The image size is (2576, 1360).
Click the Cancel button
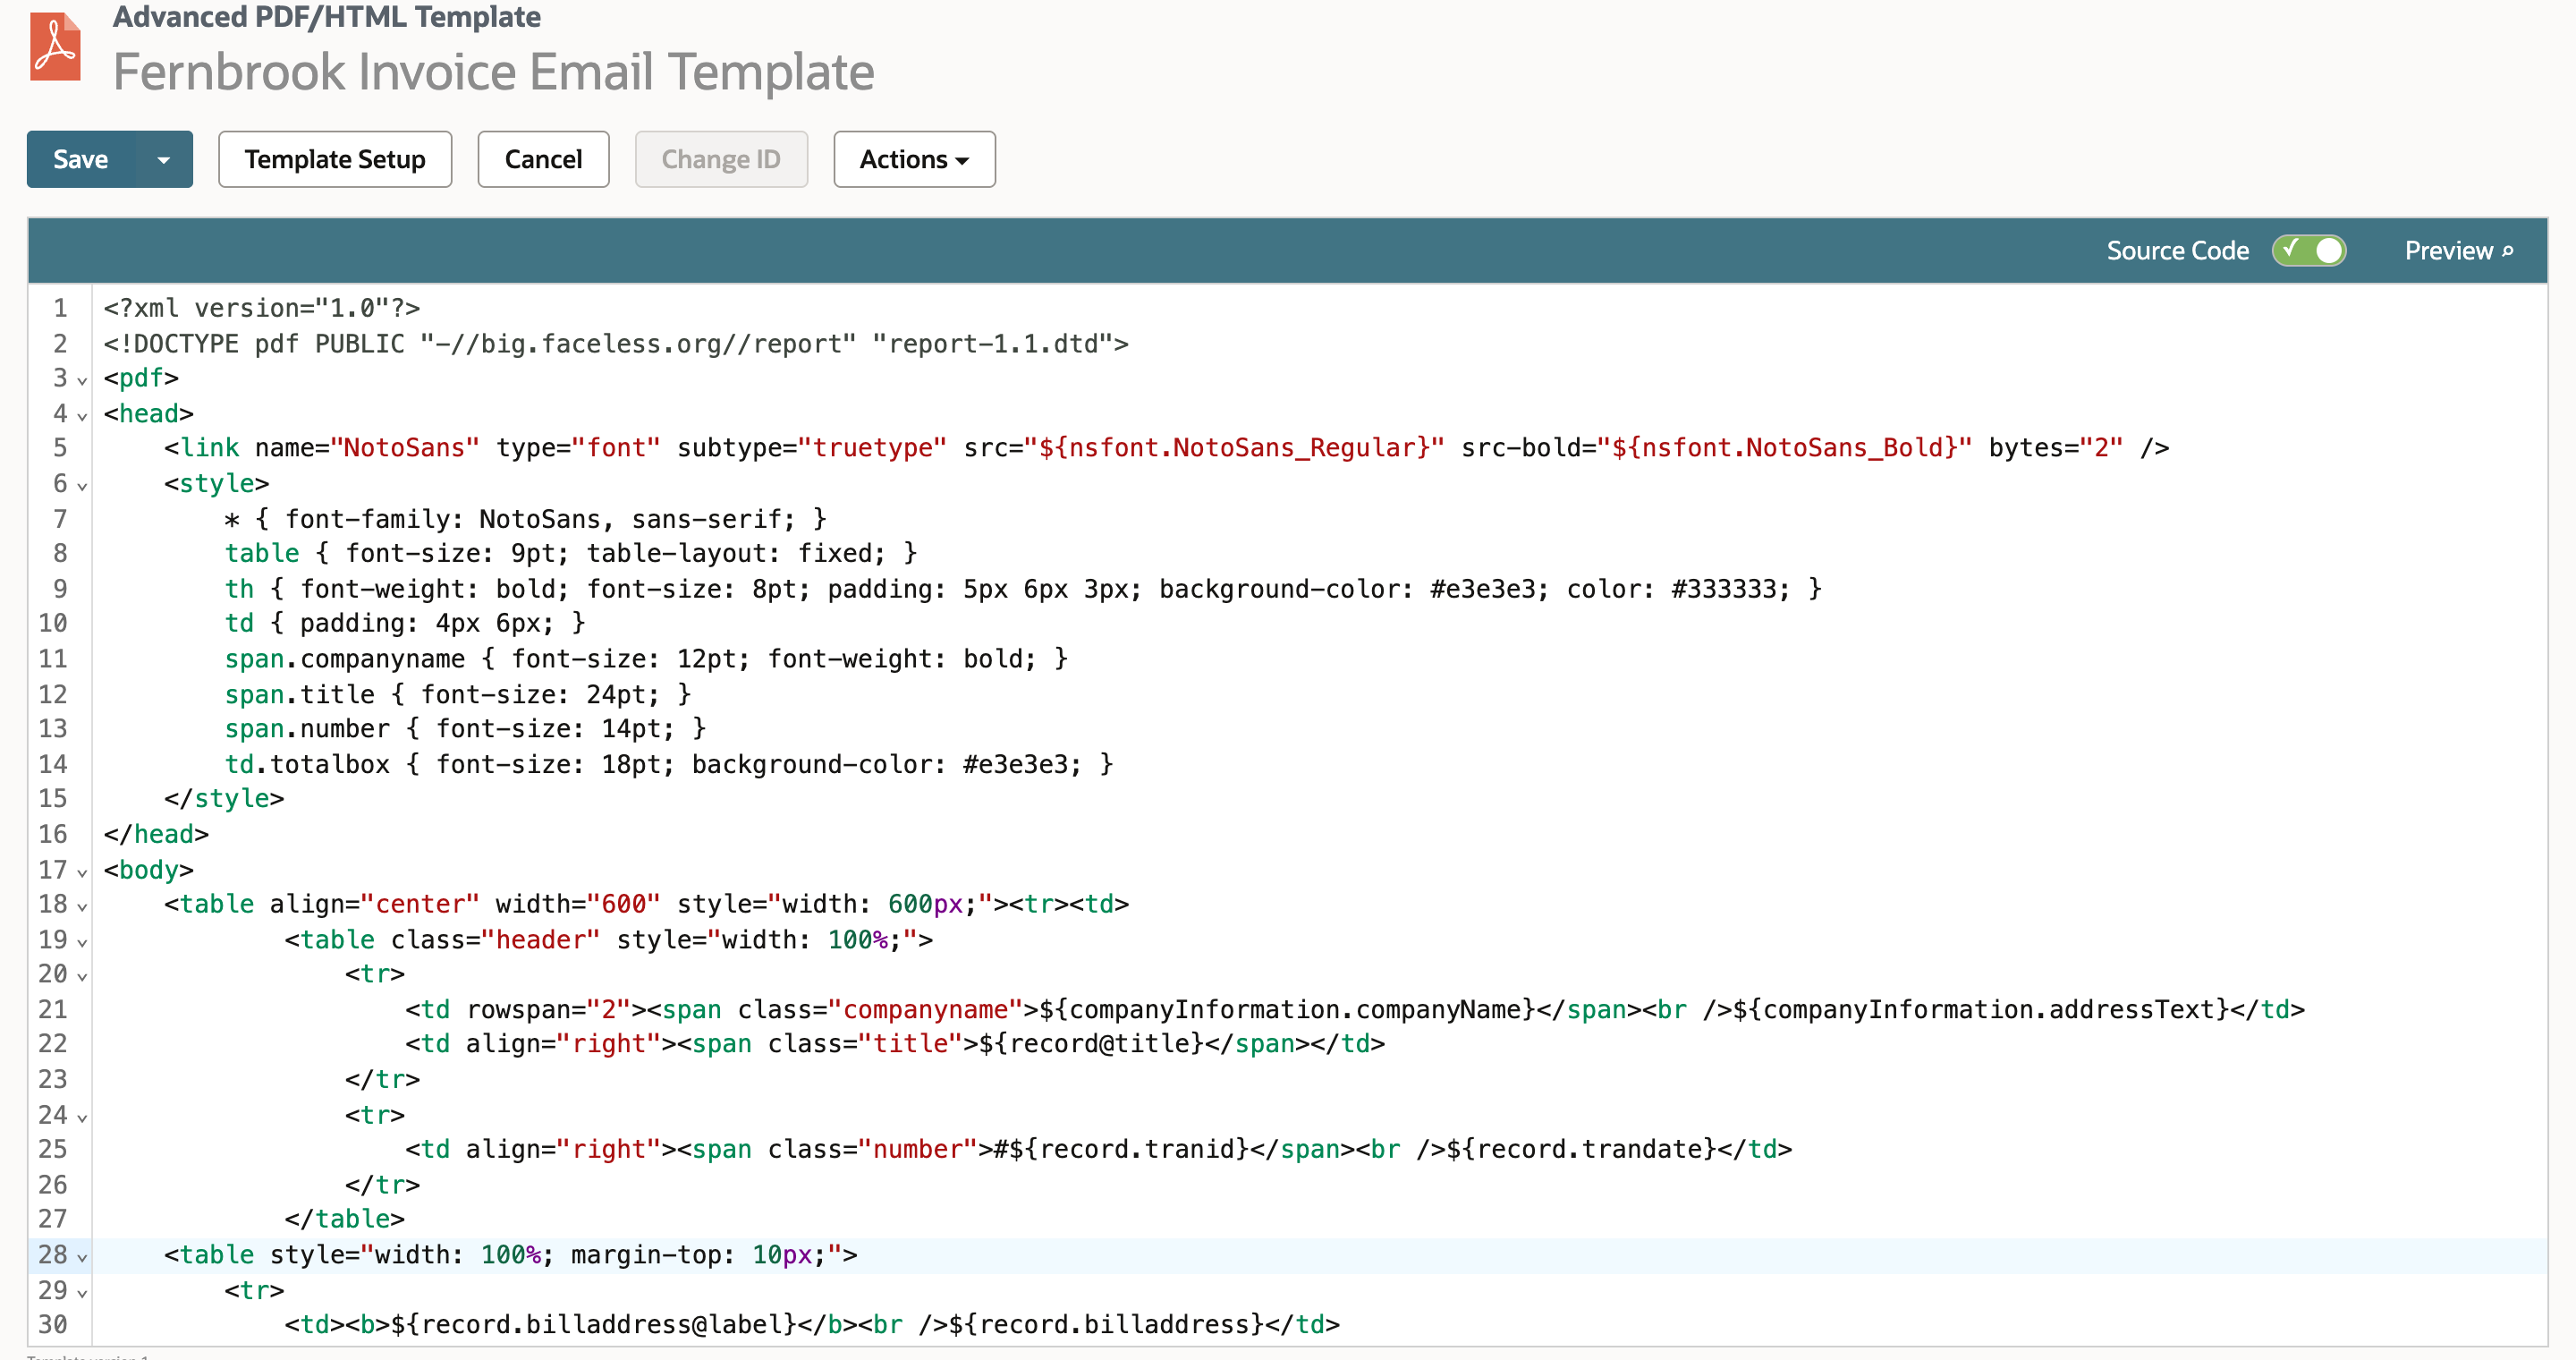(x=543, y=159)
